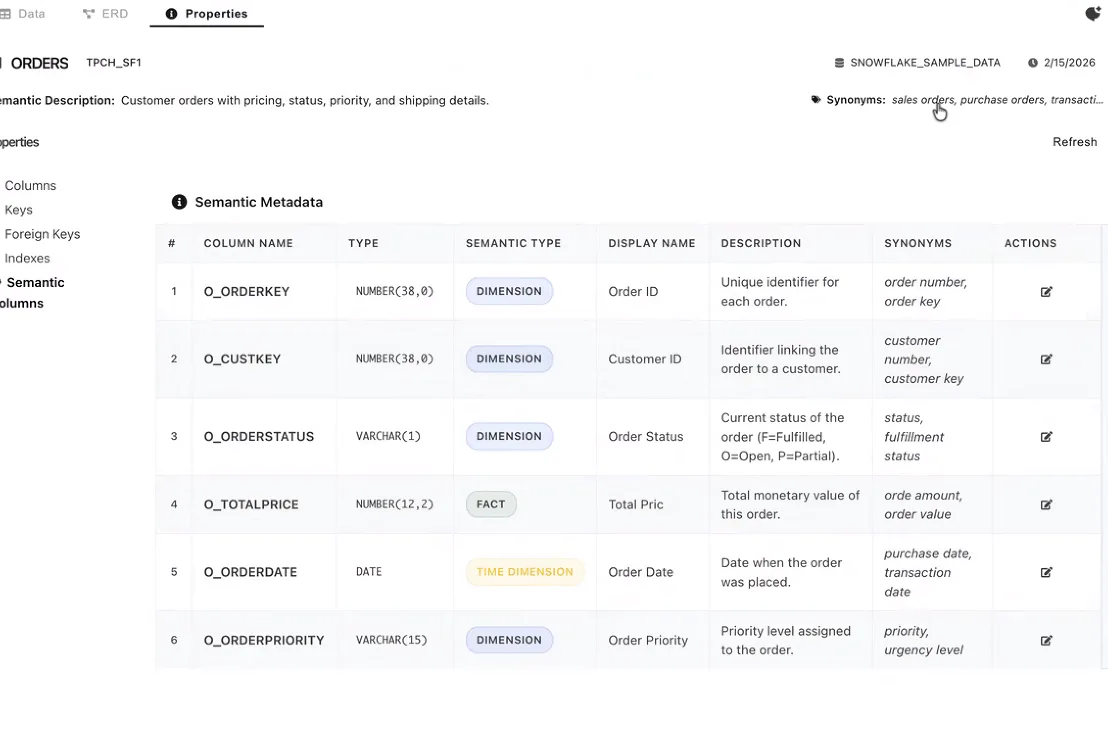Switch to the Data tab
The height and width of the screenshot is (739, 1108).
23,14
